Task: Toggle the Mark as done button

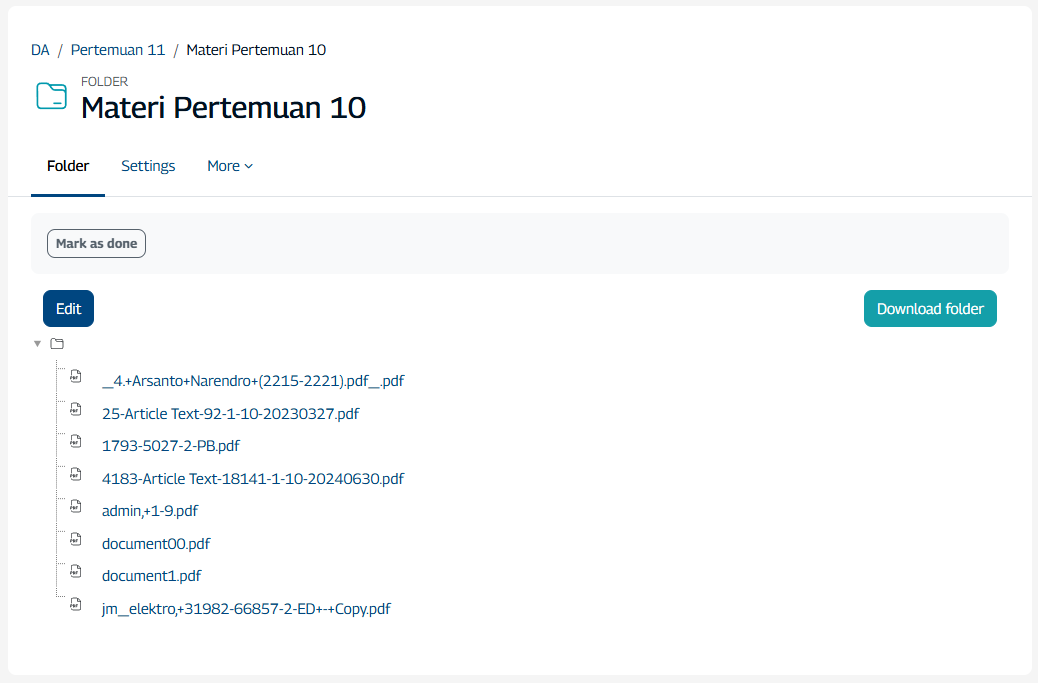Action: coord(96,244)
